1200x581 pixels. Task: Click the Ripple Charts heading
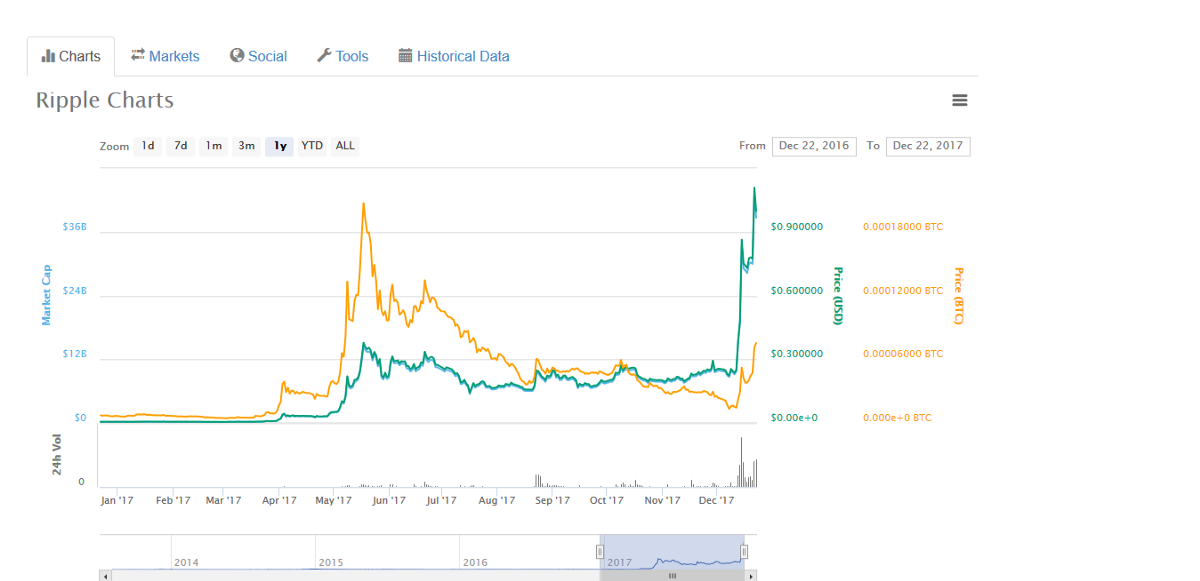pos(105,100)
